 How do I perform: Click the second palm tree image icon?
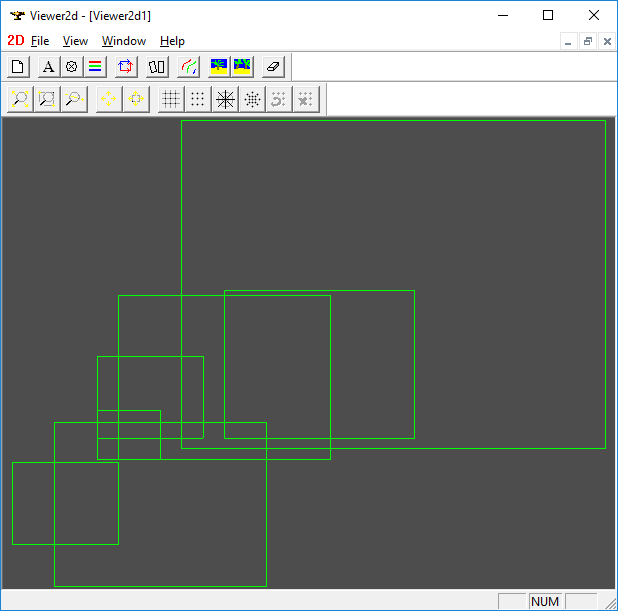tap(242, 67)
